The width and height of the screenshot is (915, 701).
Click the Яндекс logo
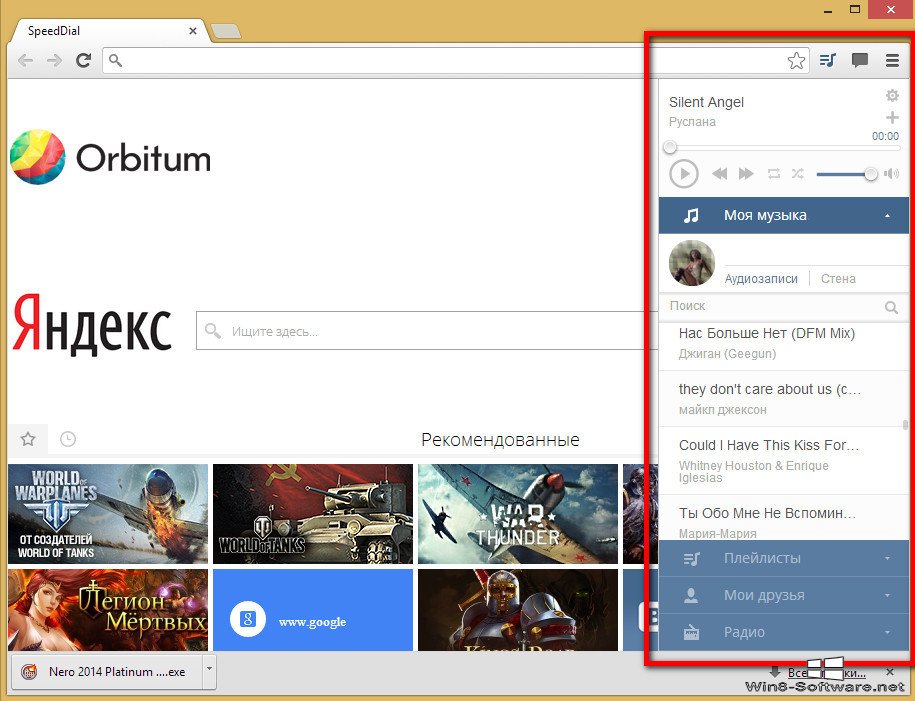(x=92, y=325)
